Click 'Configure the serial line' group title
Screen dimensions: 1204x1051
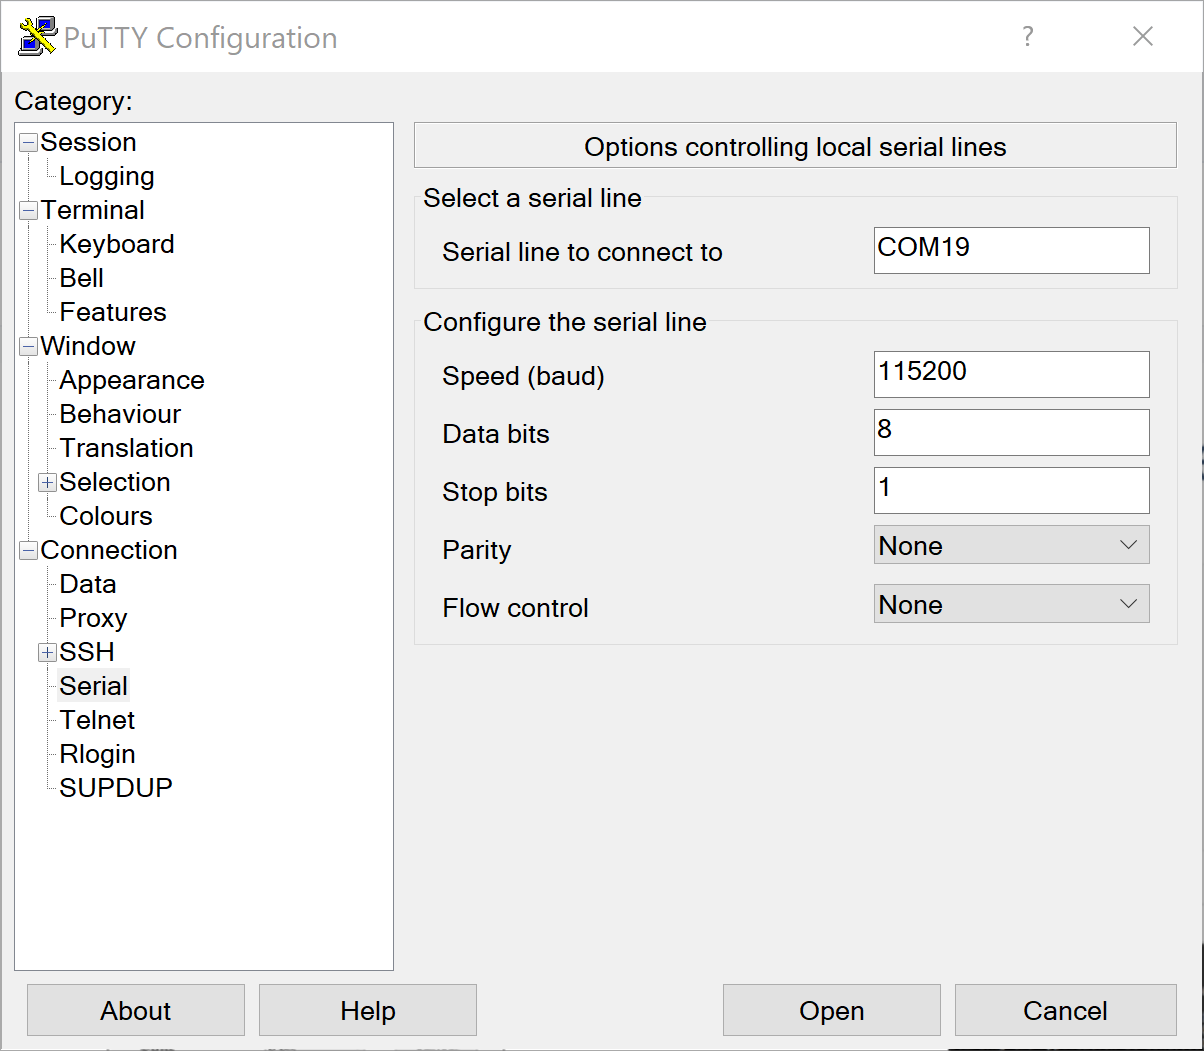(565, 322)
